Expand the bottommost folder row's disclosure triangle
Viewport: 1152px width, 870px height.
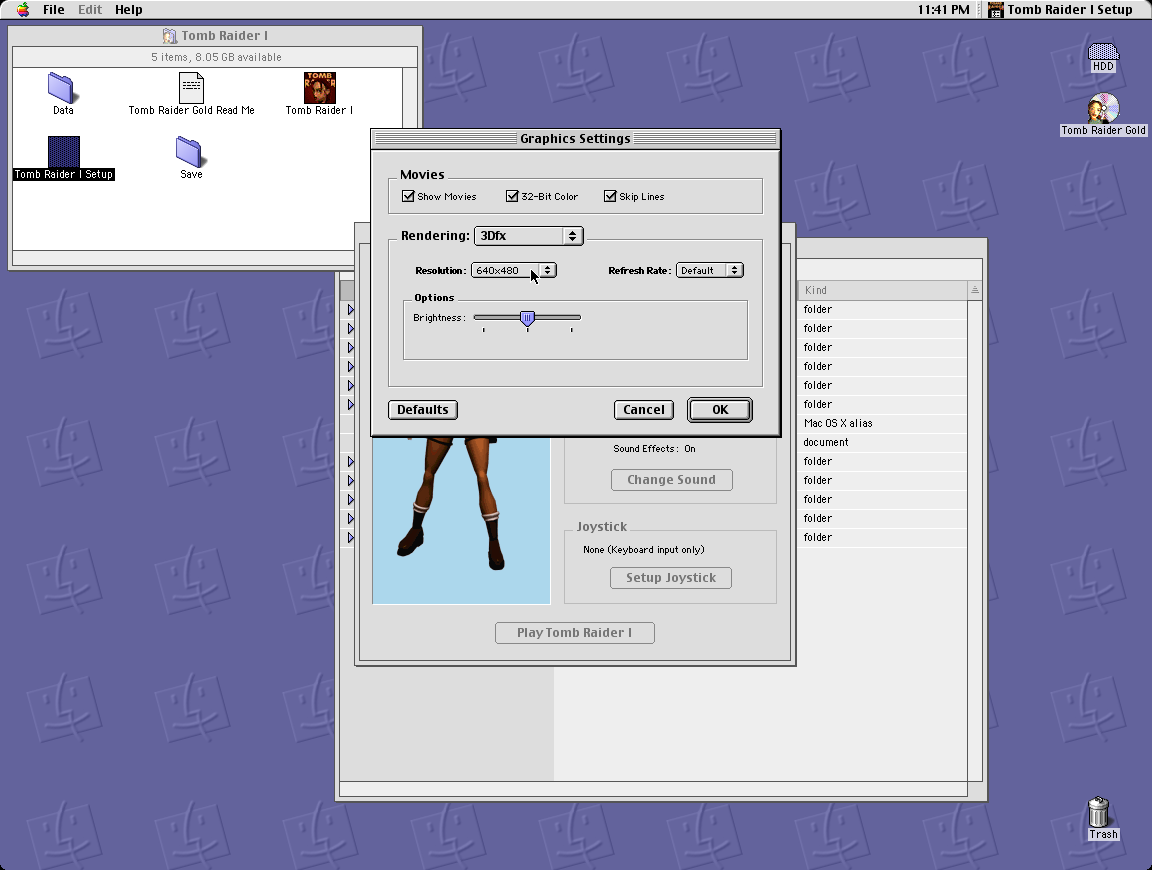click(350, 537)
